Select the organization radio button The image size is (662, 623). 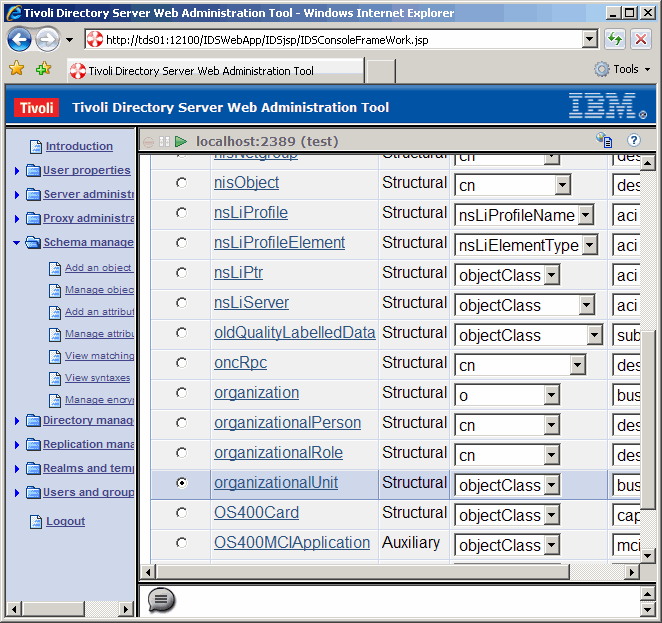click(x=181, y=393)
